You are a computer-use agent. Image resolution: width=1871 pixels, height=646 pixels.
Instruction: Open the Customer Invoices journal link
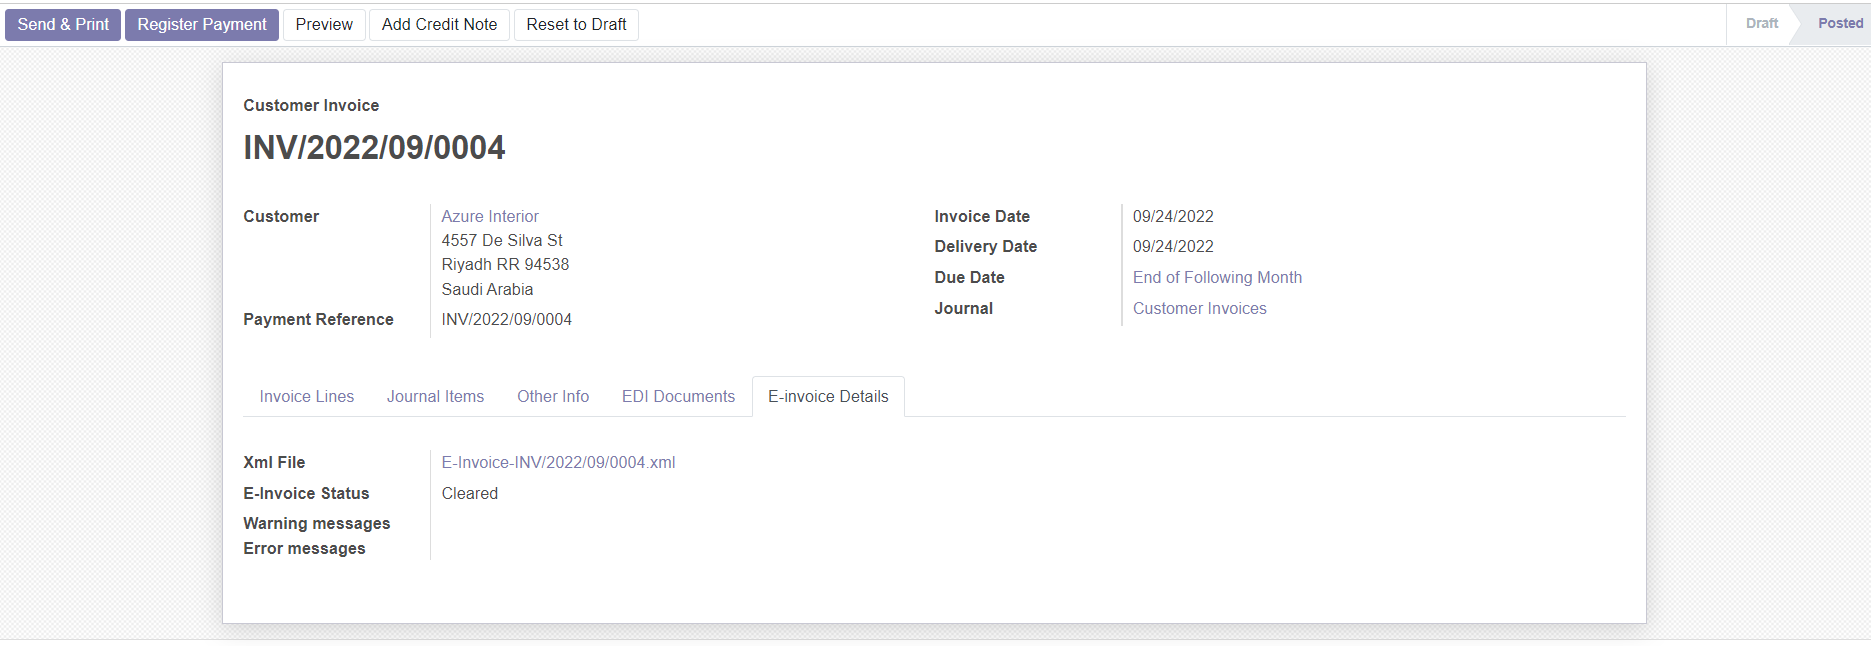click(1199, 309)
